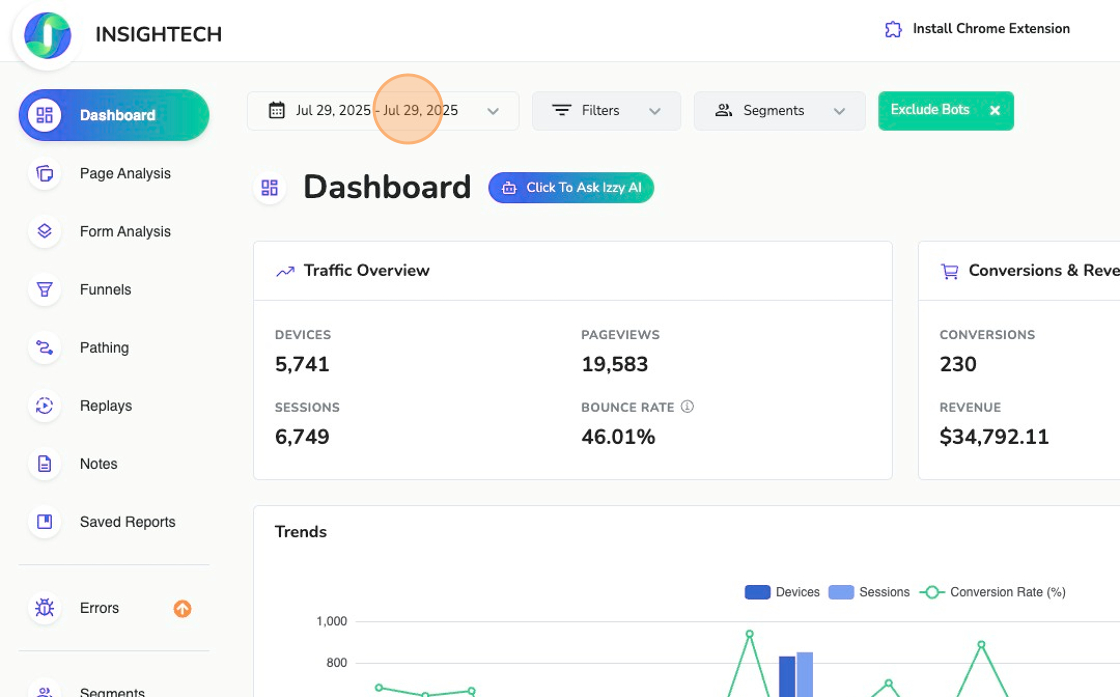Screen dimensions: 1120x697
Task: Click the Trends chart heading
Action: click(x=301, y=532)
